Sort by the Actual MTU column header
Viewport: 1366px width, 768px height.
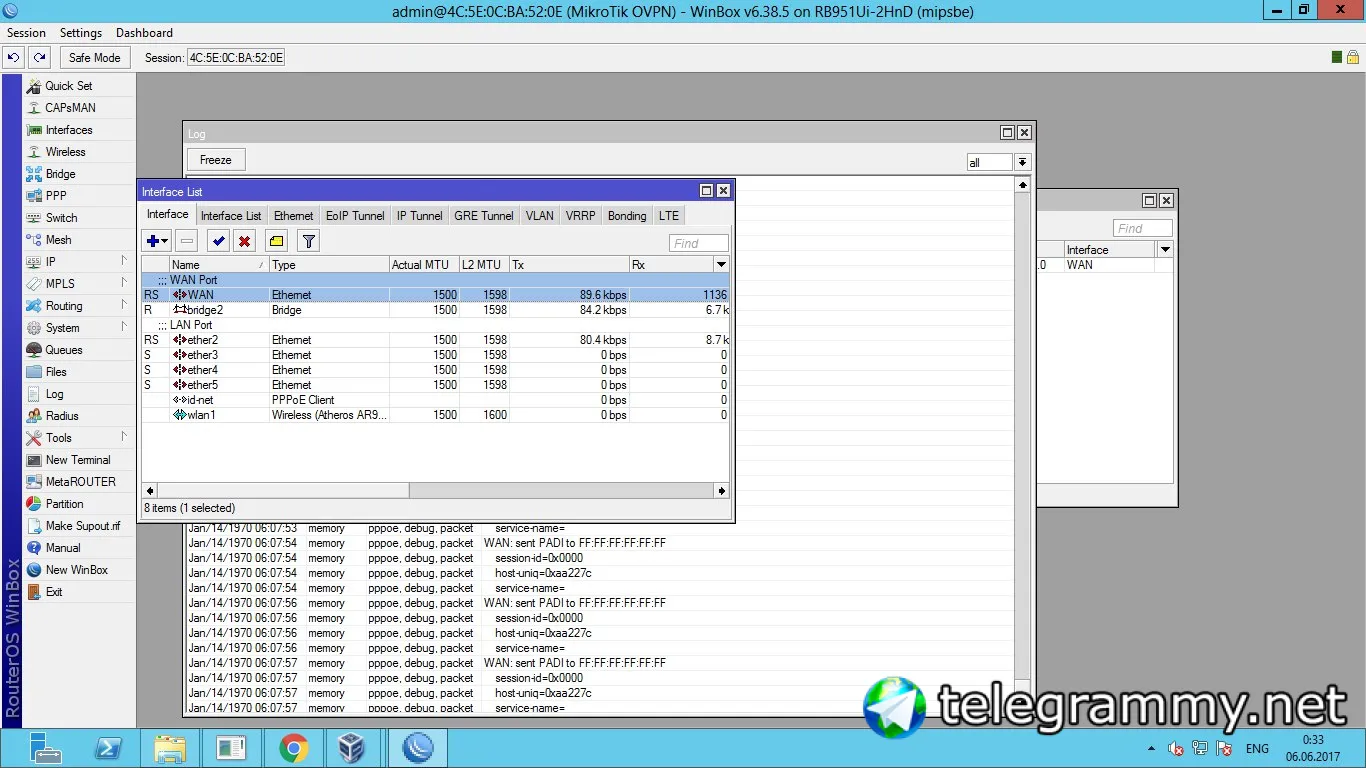pos(424,265)
